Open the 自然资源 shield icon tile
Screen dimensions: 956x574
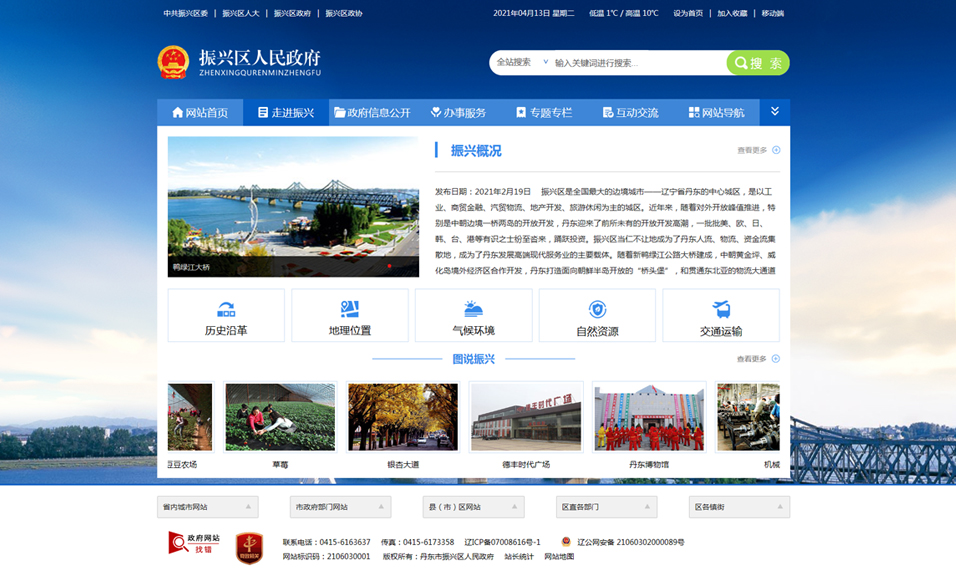(597, 316)
